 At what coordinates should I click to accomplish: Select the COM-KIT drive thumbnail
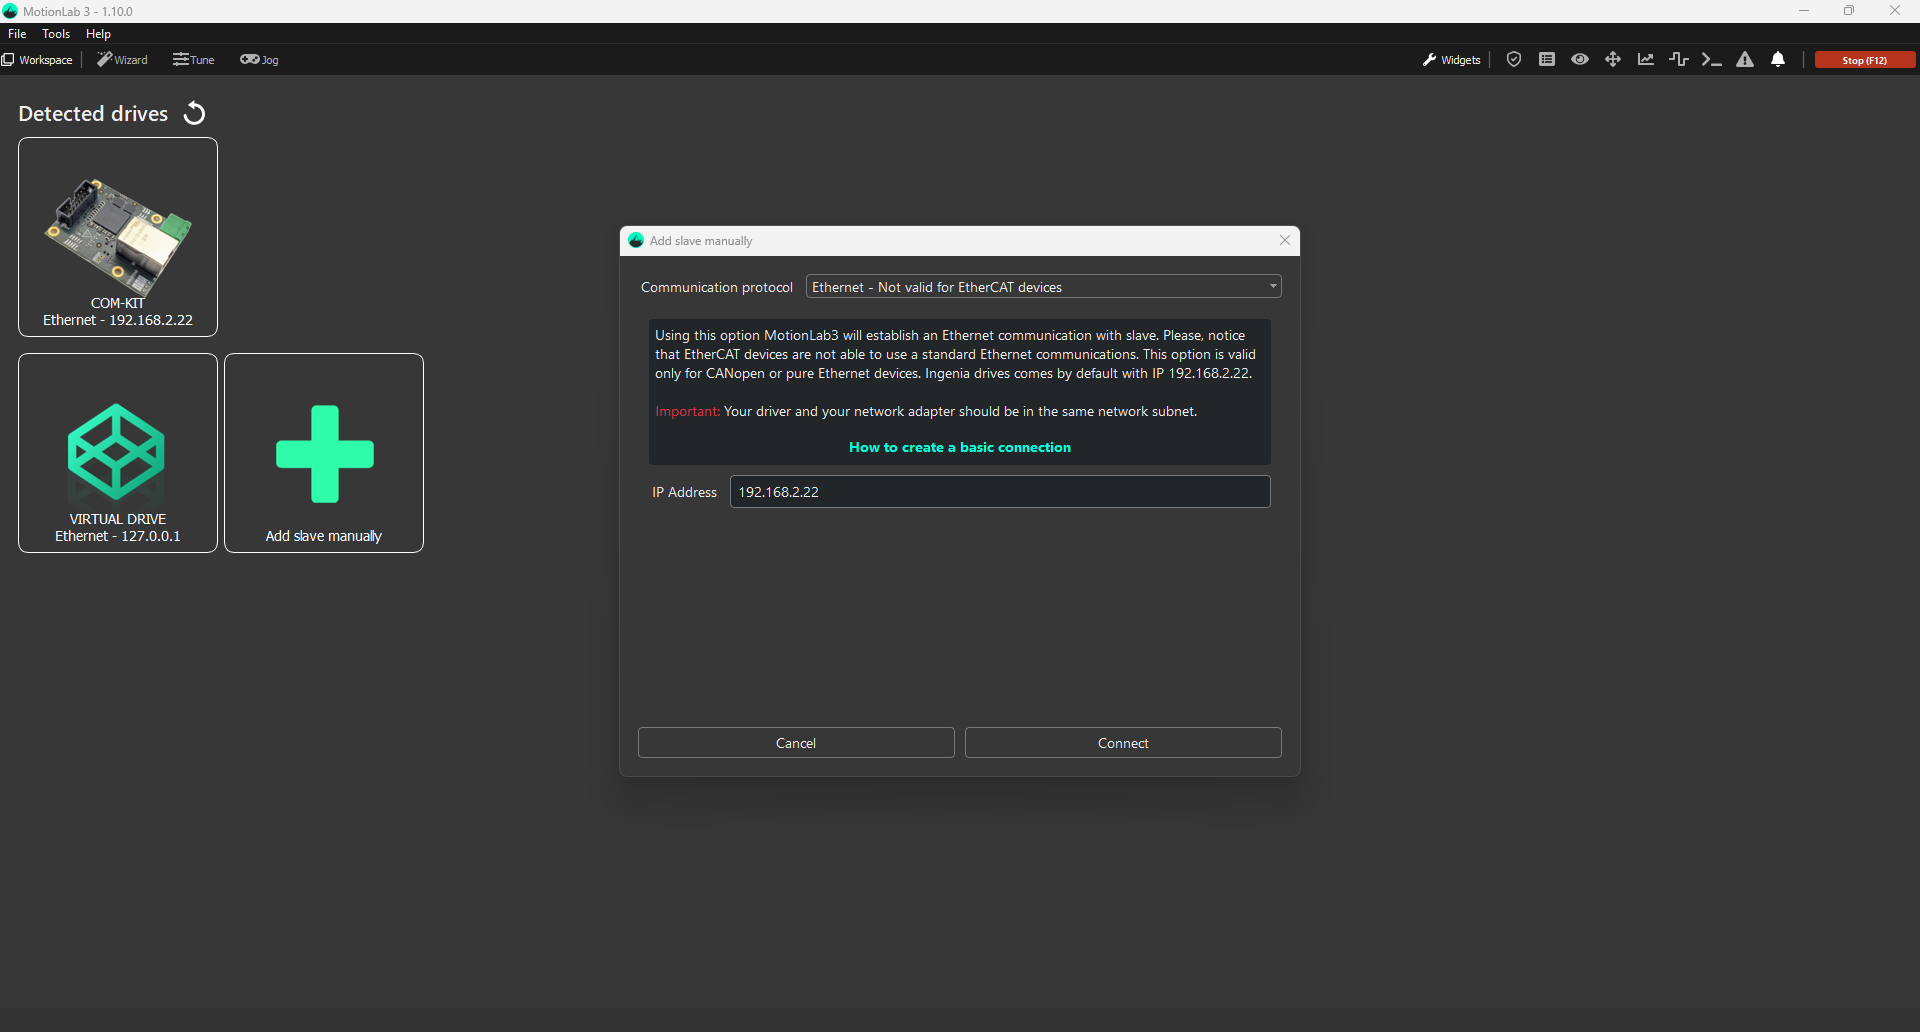118,237
